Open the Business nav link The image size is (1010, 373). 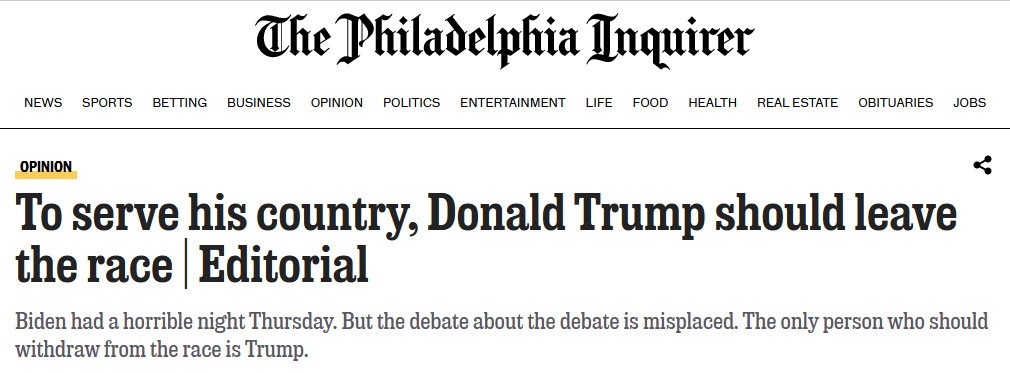pyautogui.click(x=259, y=102)
